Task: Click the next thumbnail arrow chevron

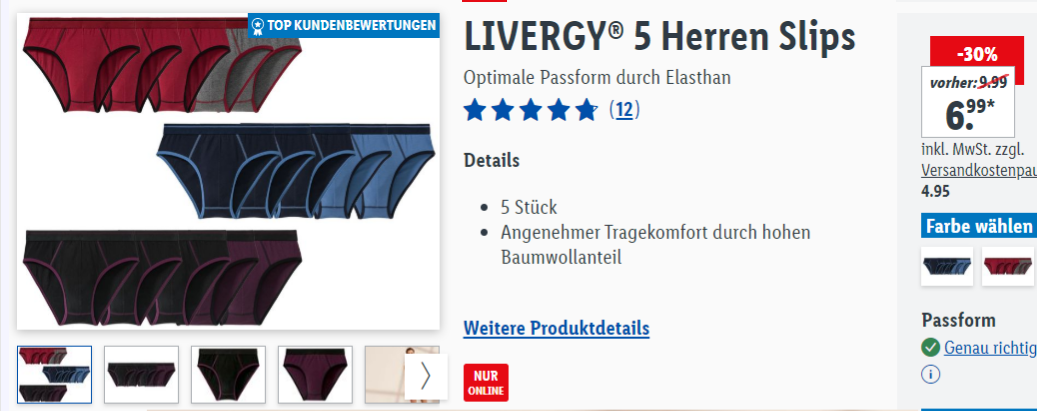Action: [x=425, y=376]
